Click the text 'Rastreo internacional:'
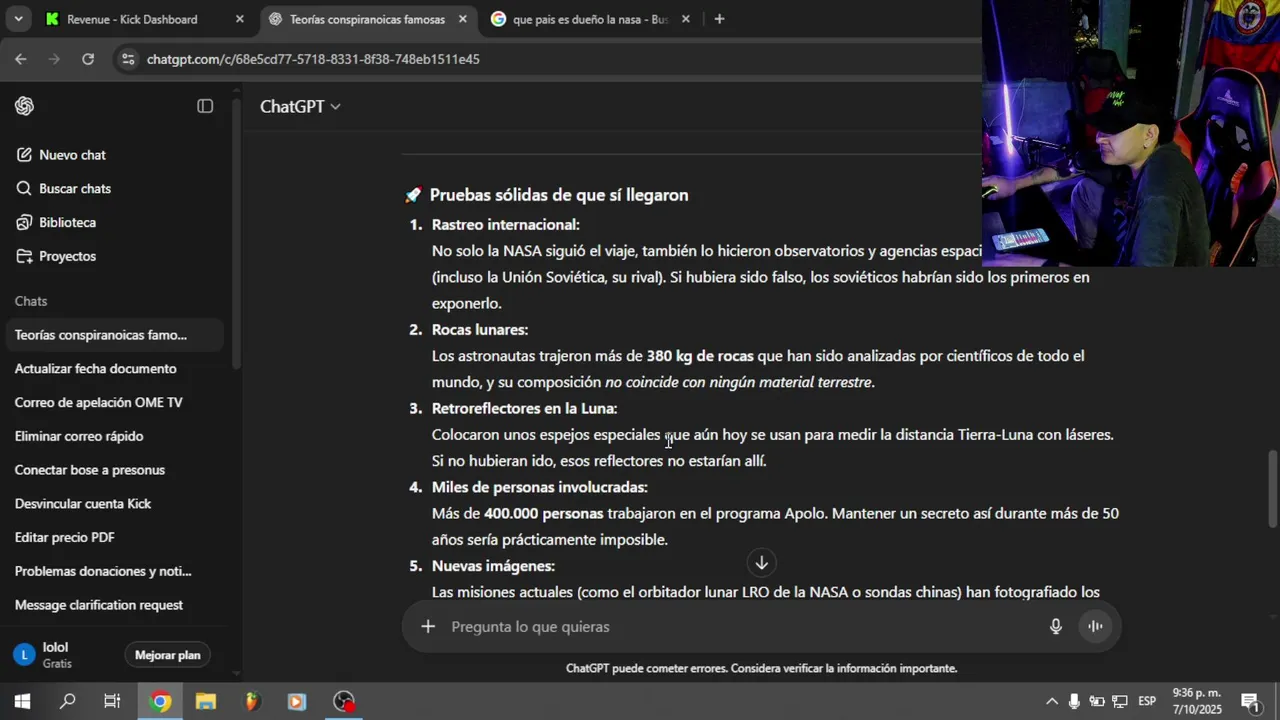Screen dimensions: 1280x720 (506, 225)
